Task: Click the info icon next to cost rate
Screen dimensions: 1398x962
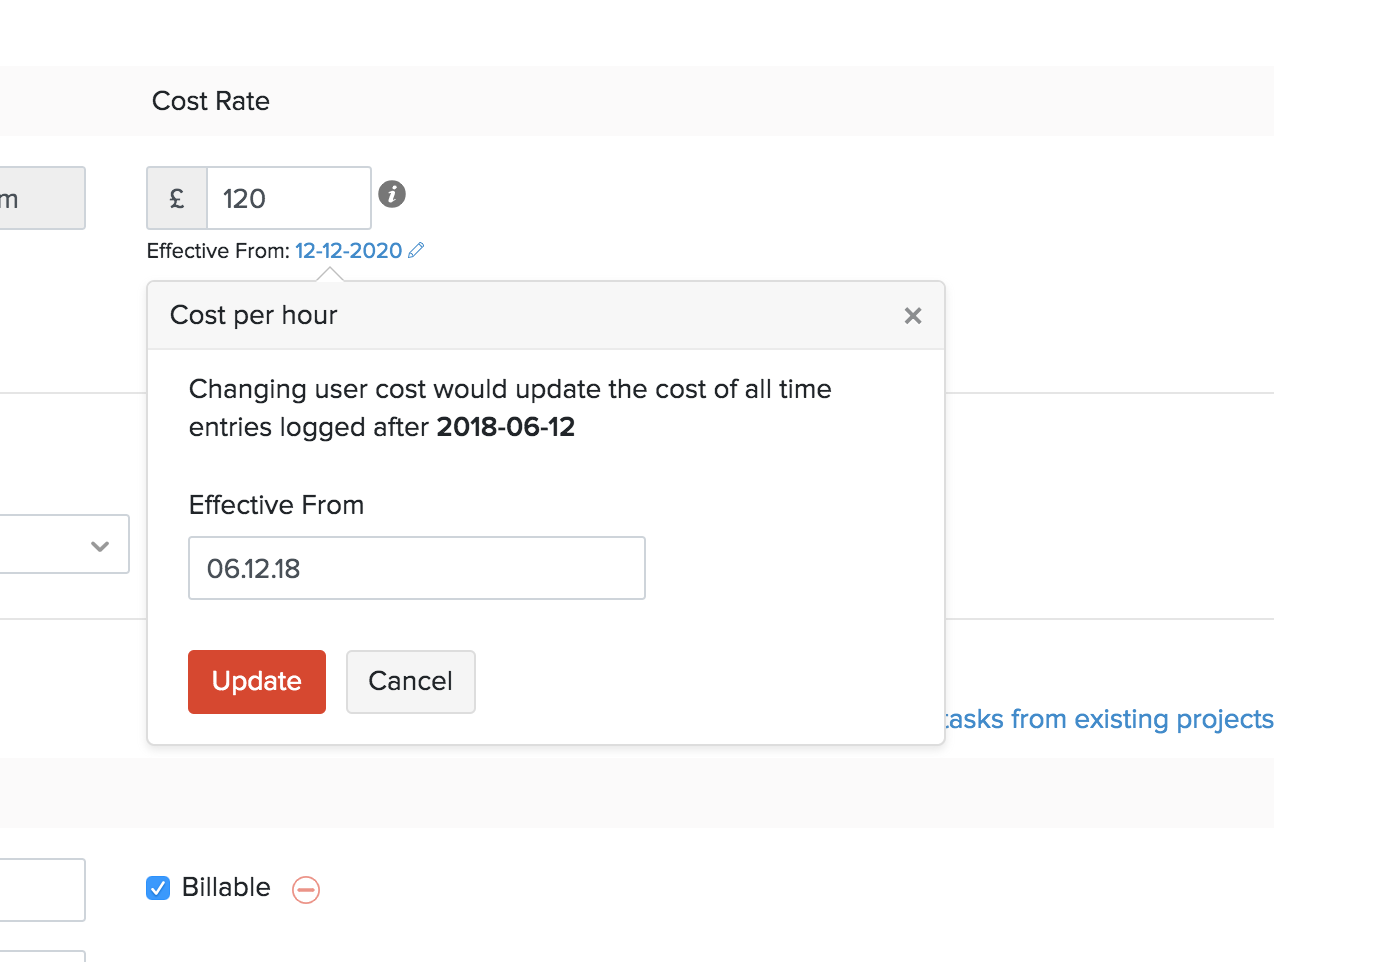Action: (x=392, y=194)
